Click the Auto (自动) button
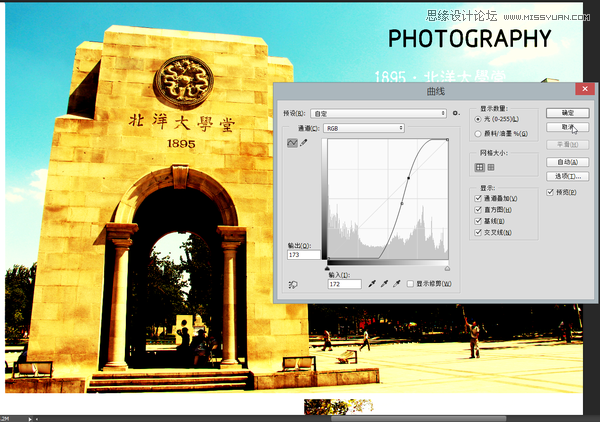Screen dimensions: 600x422 pos(567,162)
